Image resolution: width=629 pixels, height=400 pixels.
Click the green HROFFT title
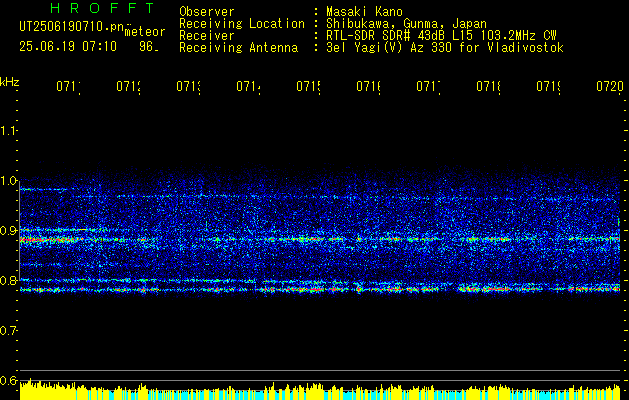[x=103, y=8]
